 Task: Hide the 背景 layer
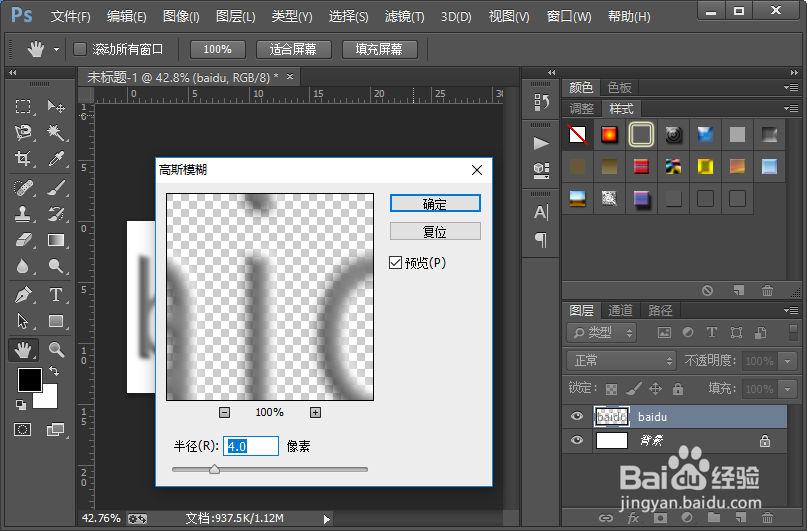(576, 440)
